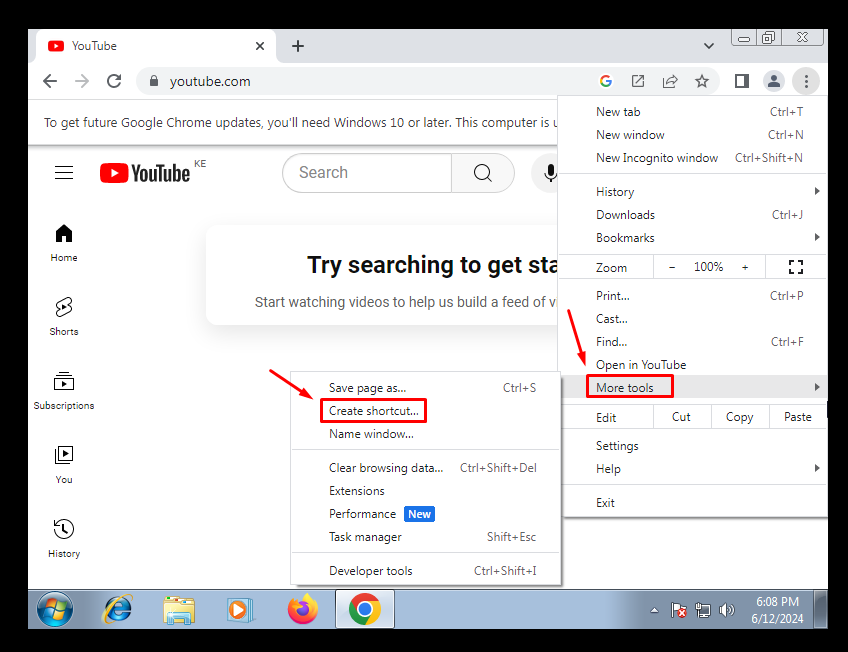
Task: Open Performance from More tools
Action: pyautogui.click(x=426, y=514)
